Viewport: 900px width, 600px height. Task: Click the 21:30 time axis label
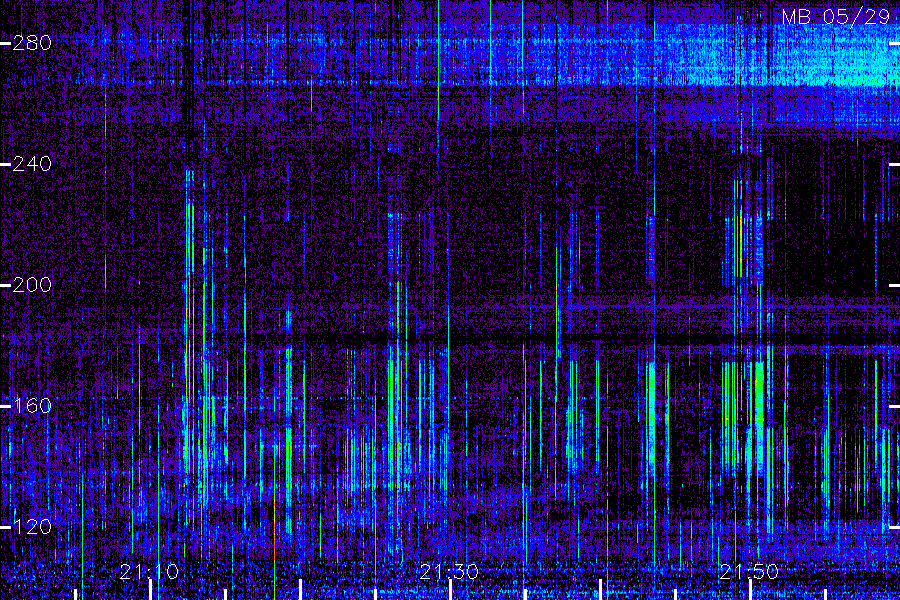point(449,572)
